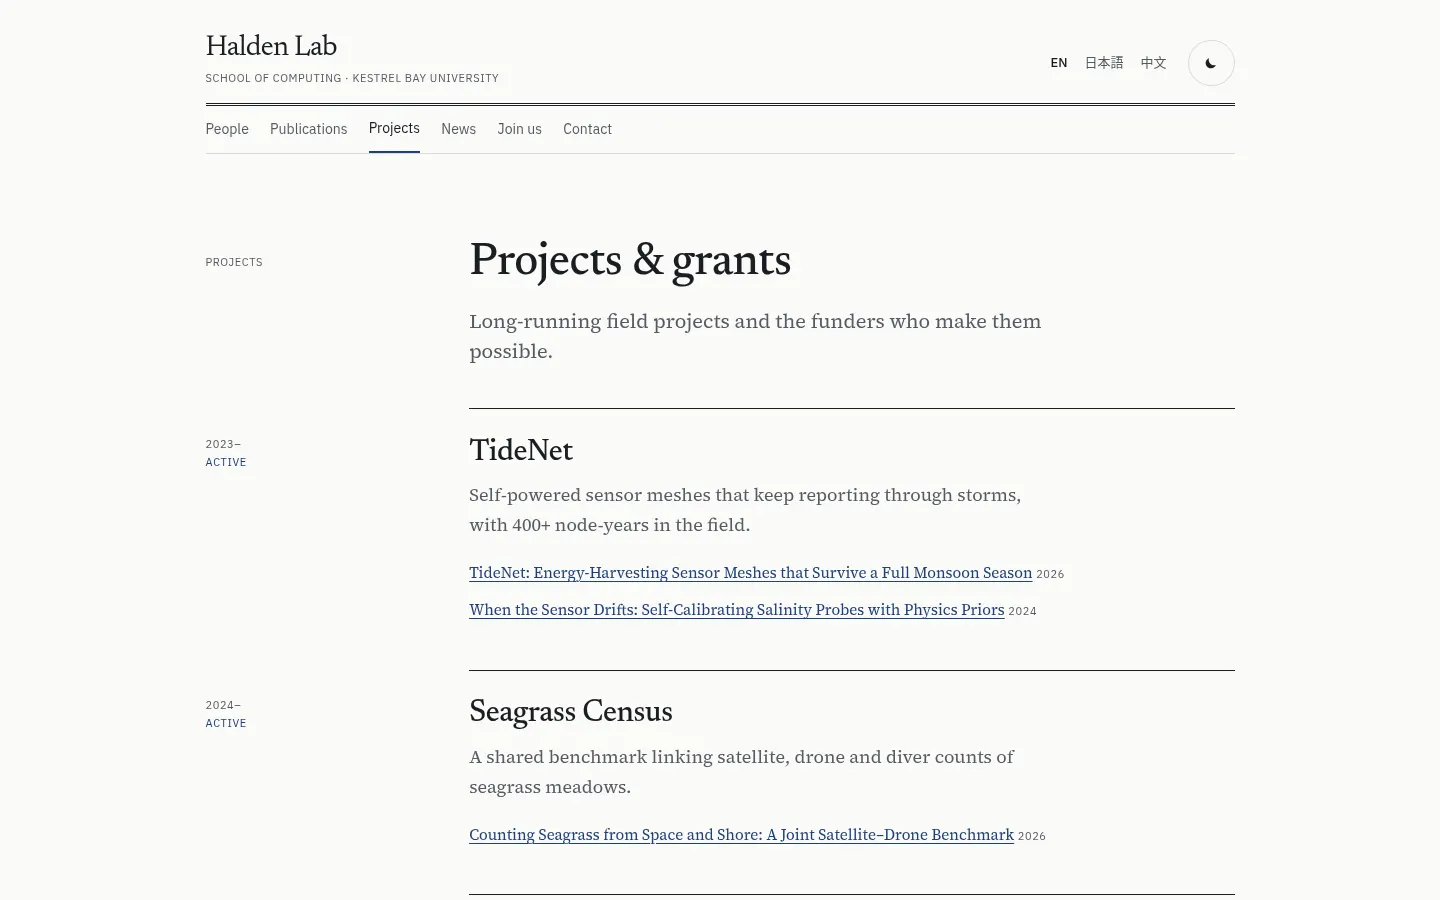
Task: Click the 2024– date label for Seagrass Census
Action: [223, 705]
